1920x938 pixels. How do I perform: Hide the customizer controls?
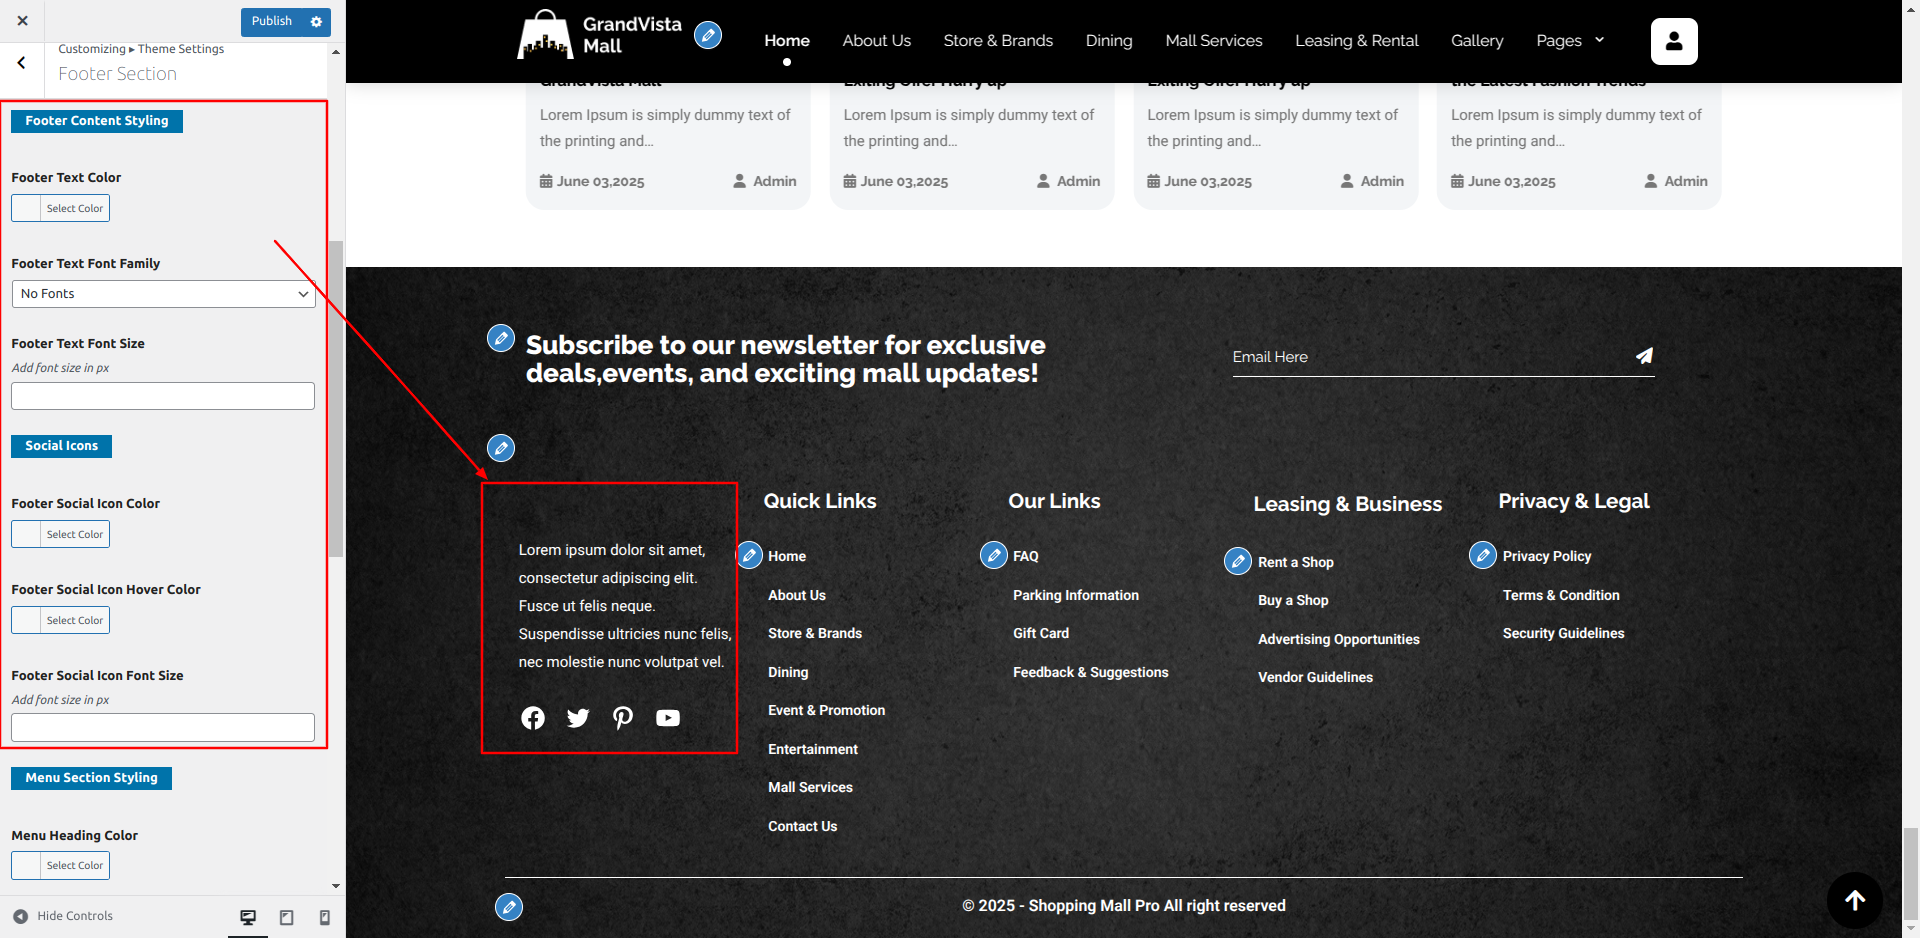tap(63, 916)
